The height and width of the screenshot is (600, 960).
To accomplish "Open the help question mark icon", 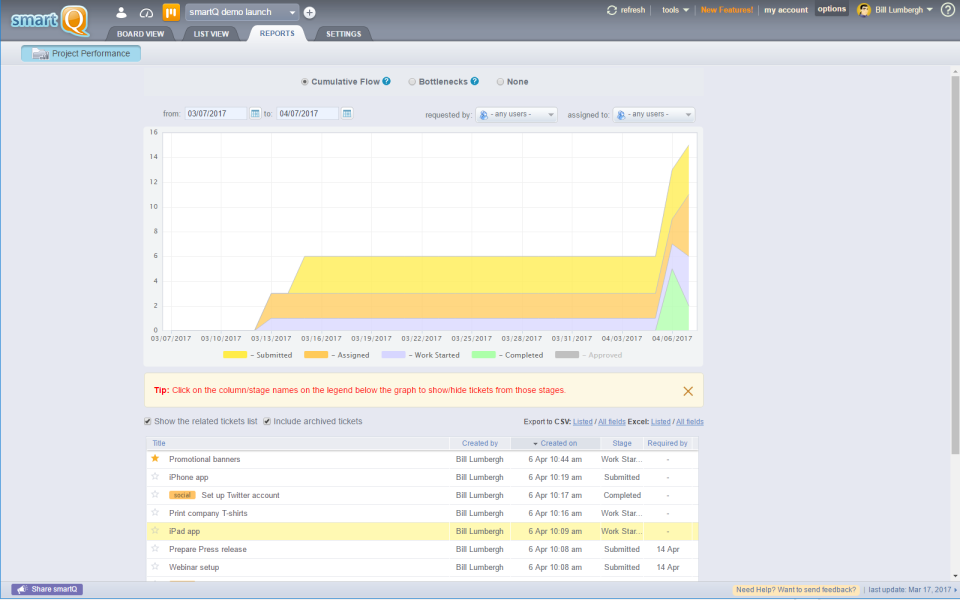I will [x=947, y=10].
